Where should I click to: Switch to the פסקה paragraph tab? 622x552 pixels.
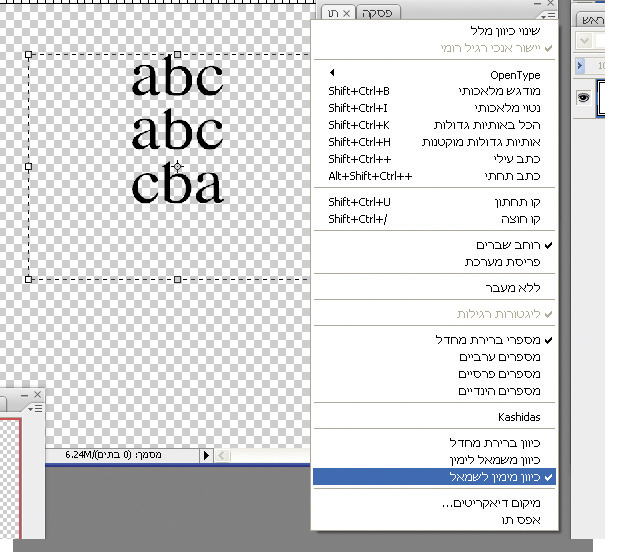(x=377, y=13)
